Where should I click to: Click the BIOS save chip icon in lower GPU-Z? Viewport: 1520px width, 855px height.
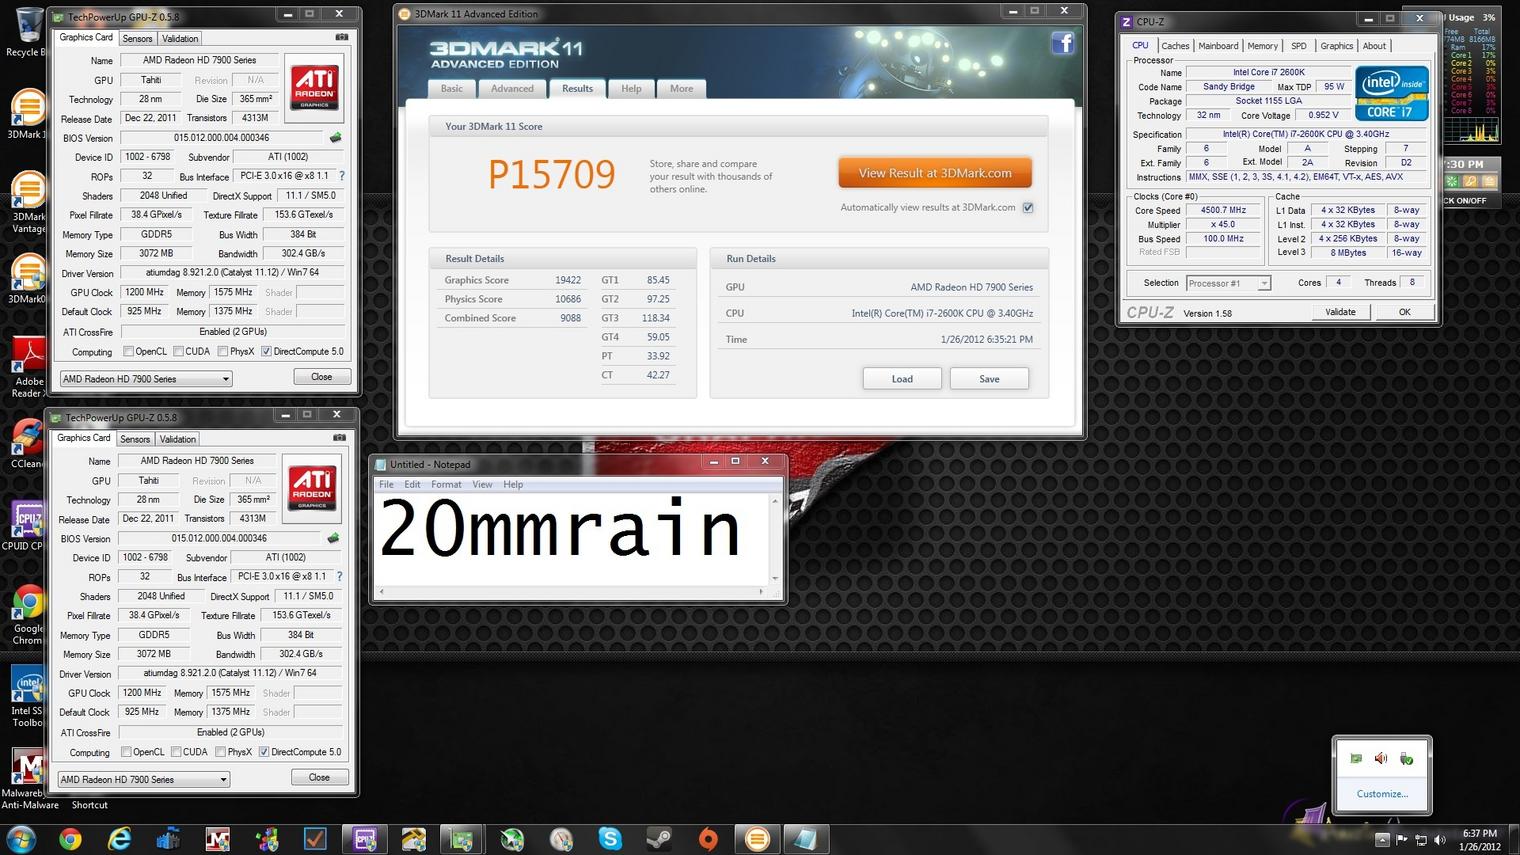point(333,538)
